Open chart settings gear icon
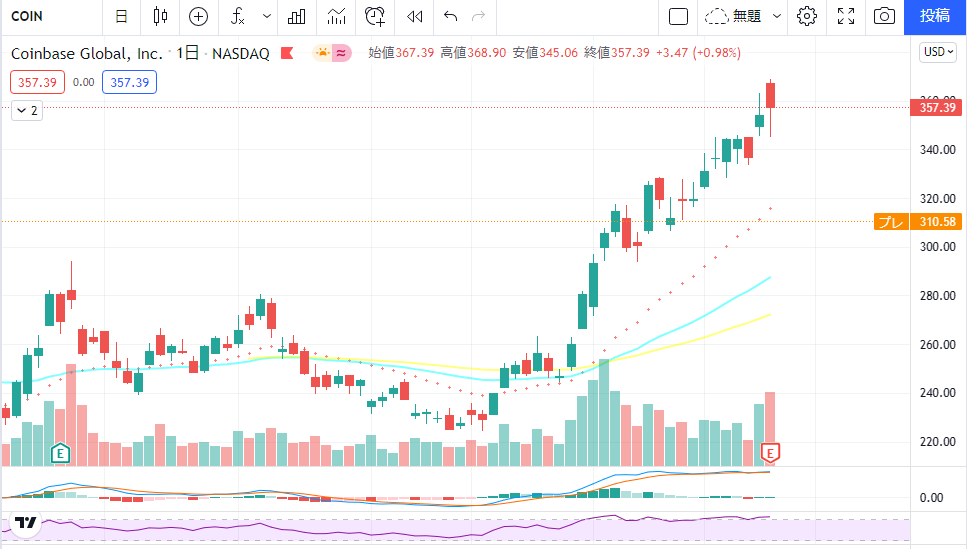 [807, 17]
